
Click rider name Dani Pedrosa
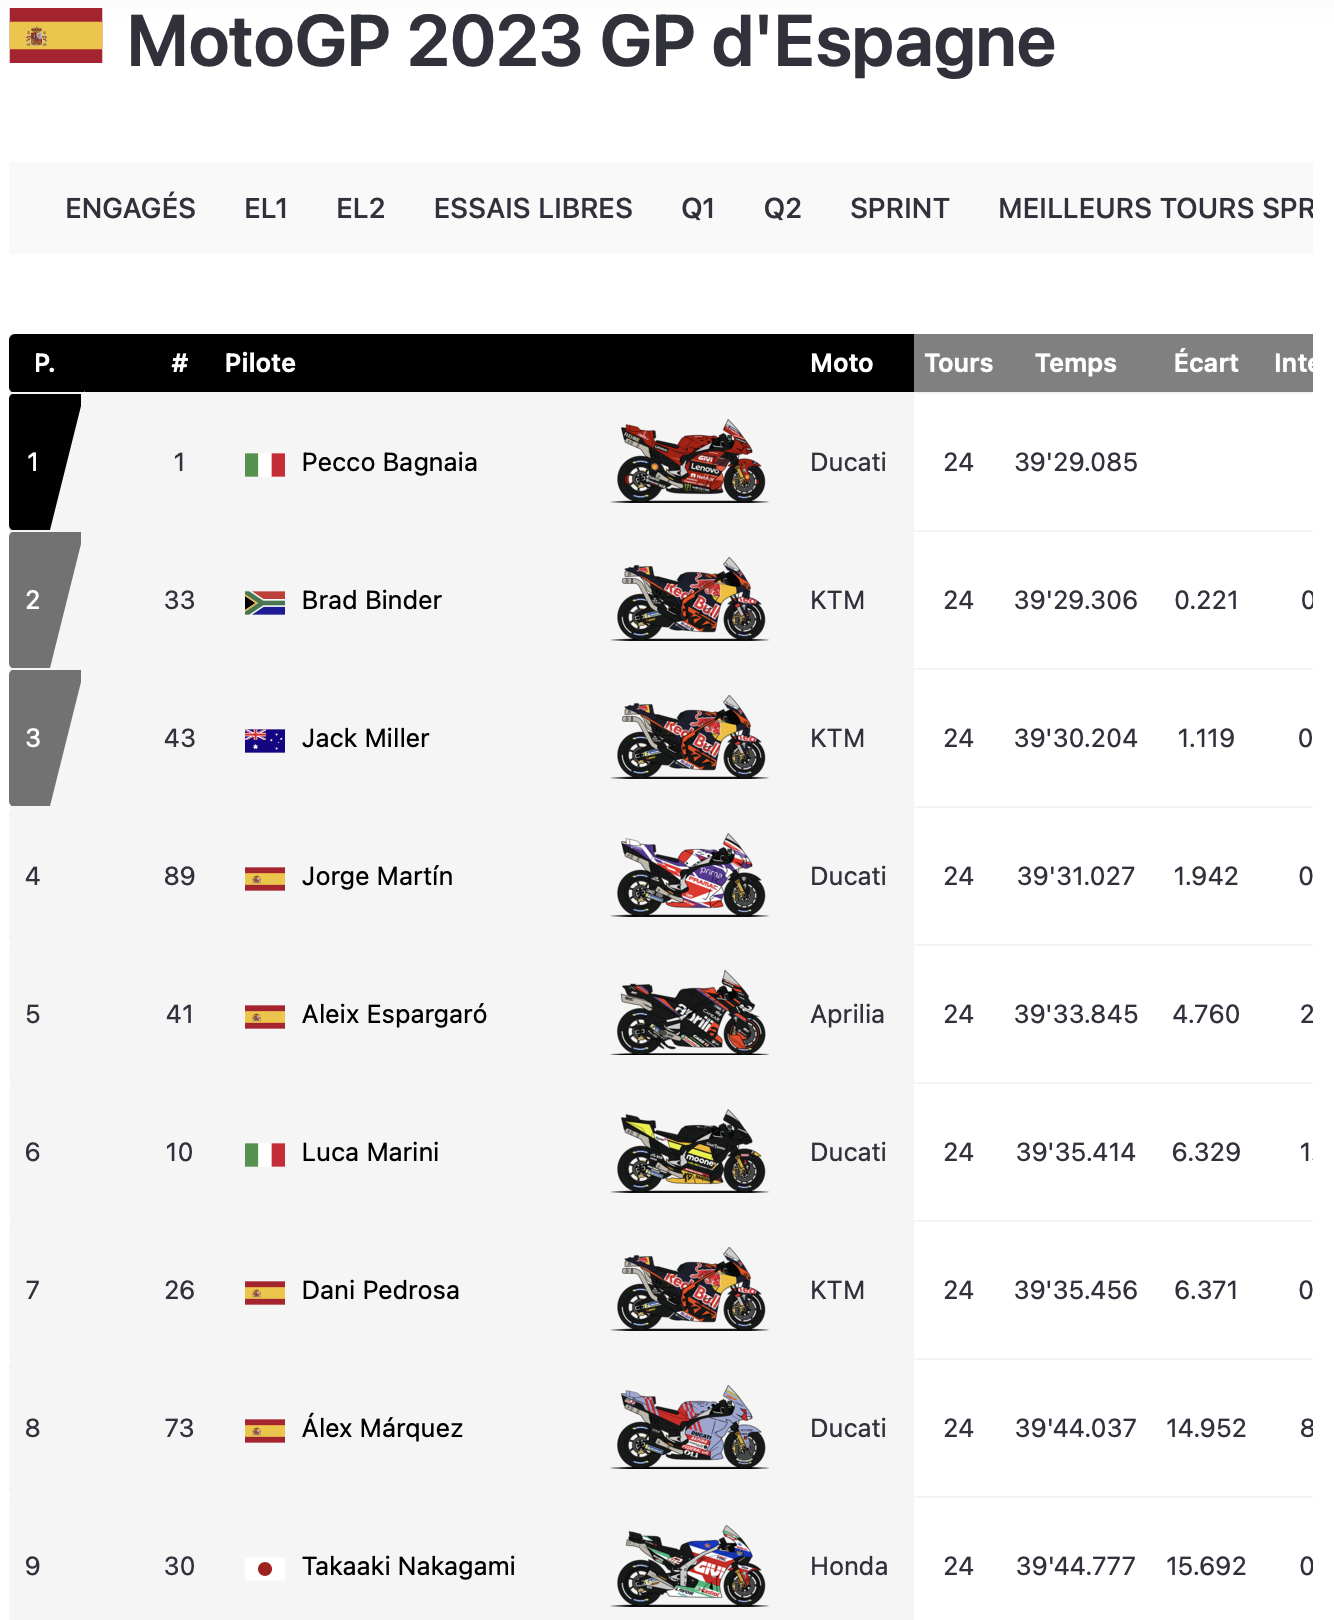380,1290
